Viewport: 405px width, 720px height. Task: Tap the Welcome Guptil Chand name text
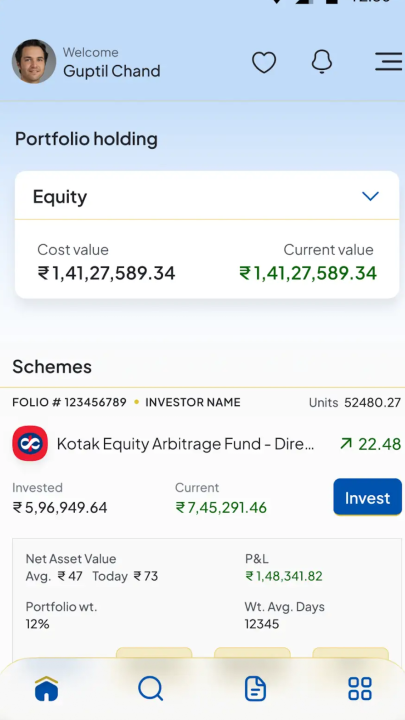(112, 71)
